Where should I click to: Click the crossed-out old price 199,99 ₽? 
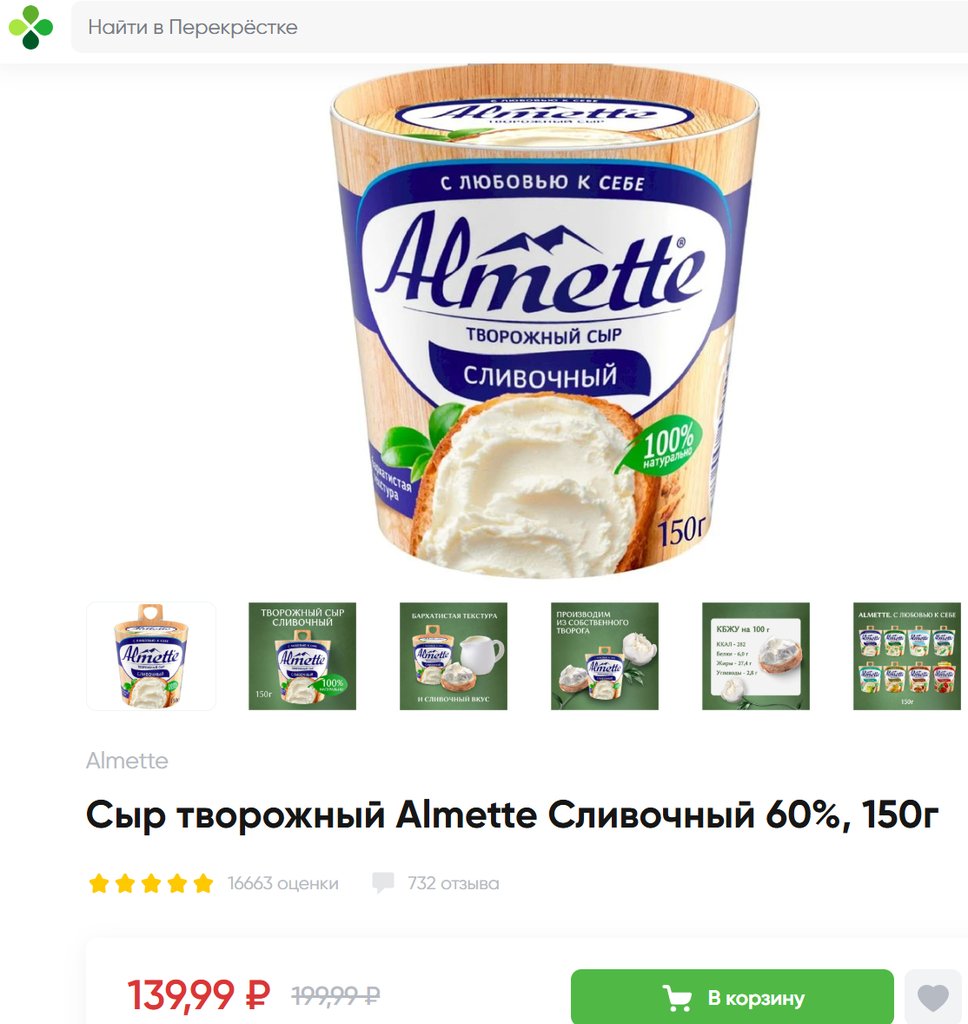(336, 995)
